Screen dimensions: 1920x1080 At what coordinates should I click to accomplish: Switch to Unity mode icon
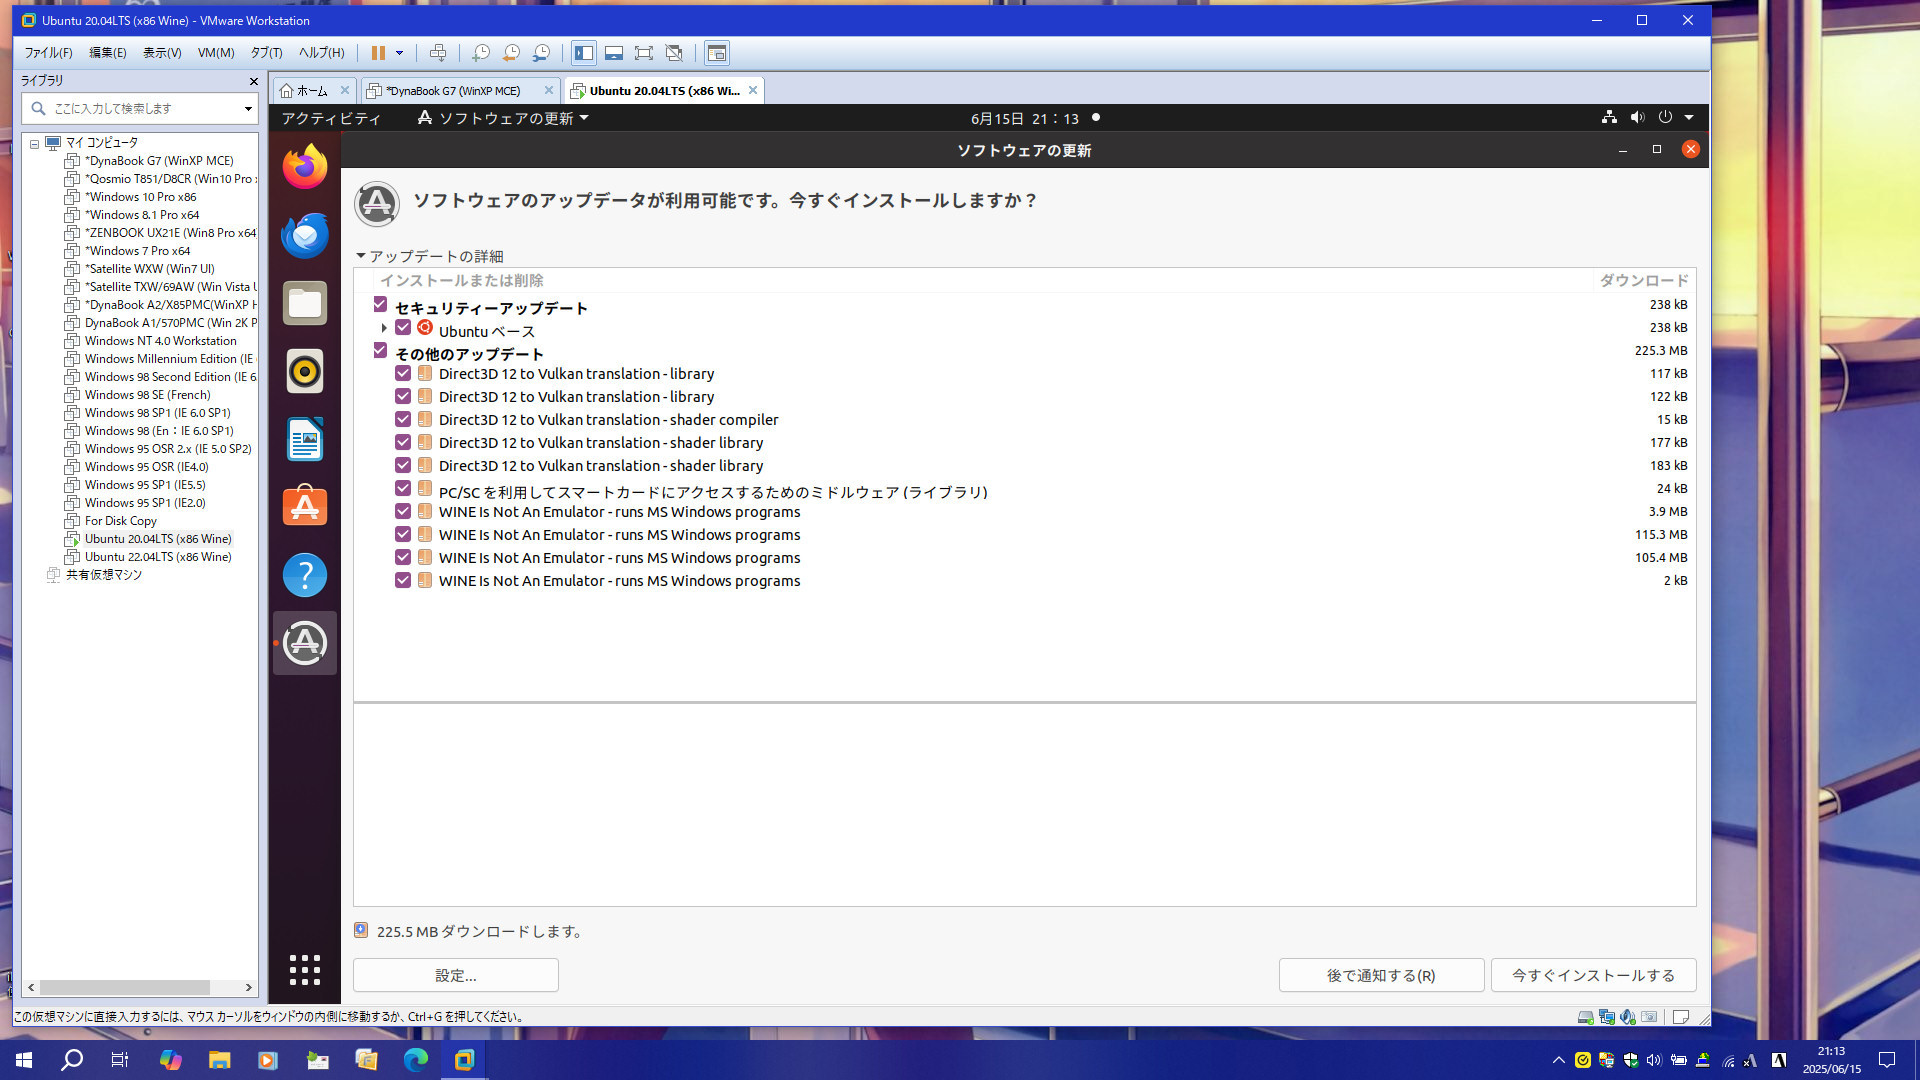click(674, 53)
